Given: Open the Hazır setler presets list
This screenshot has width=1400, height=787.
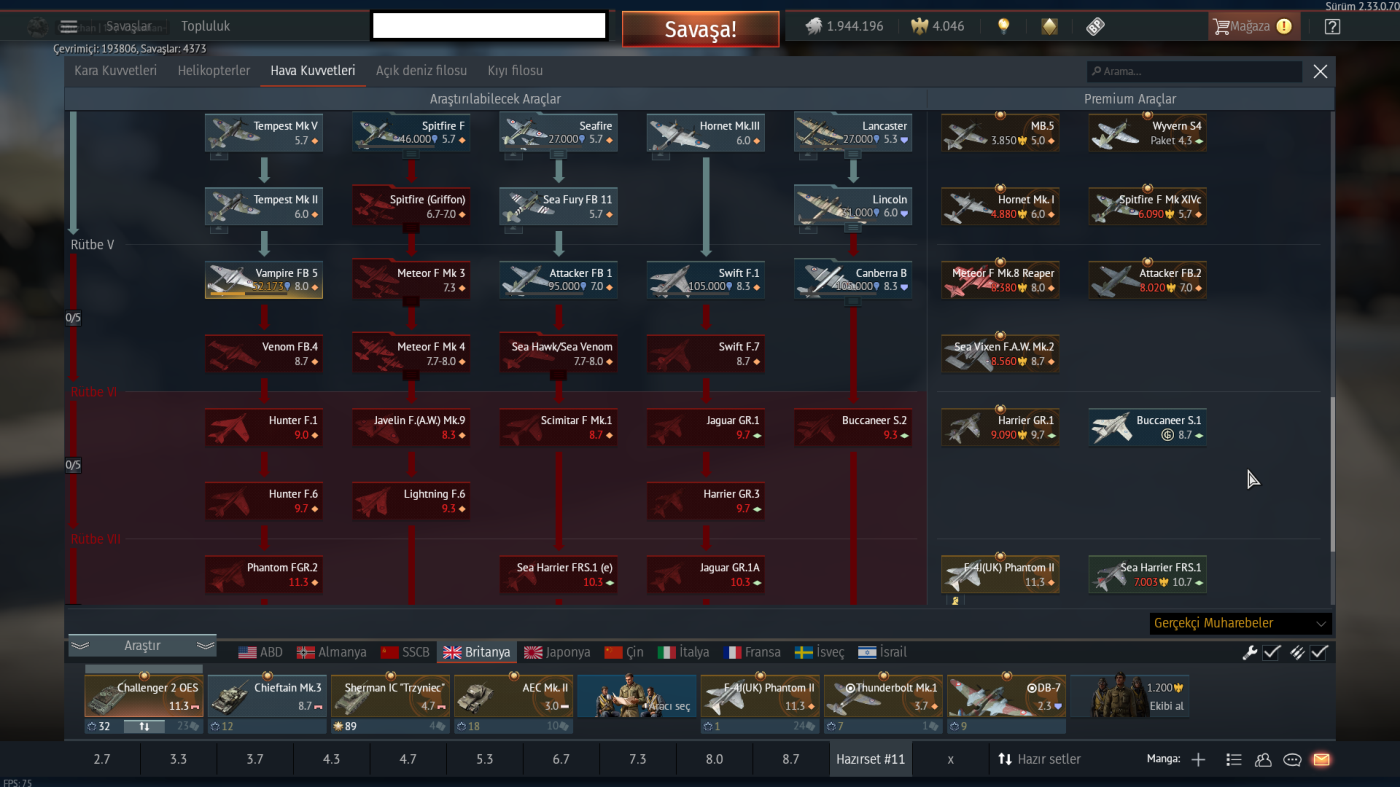Looking at the screenshot, I should coord(1039,759).
